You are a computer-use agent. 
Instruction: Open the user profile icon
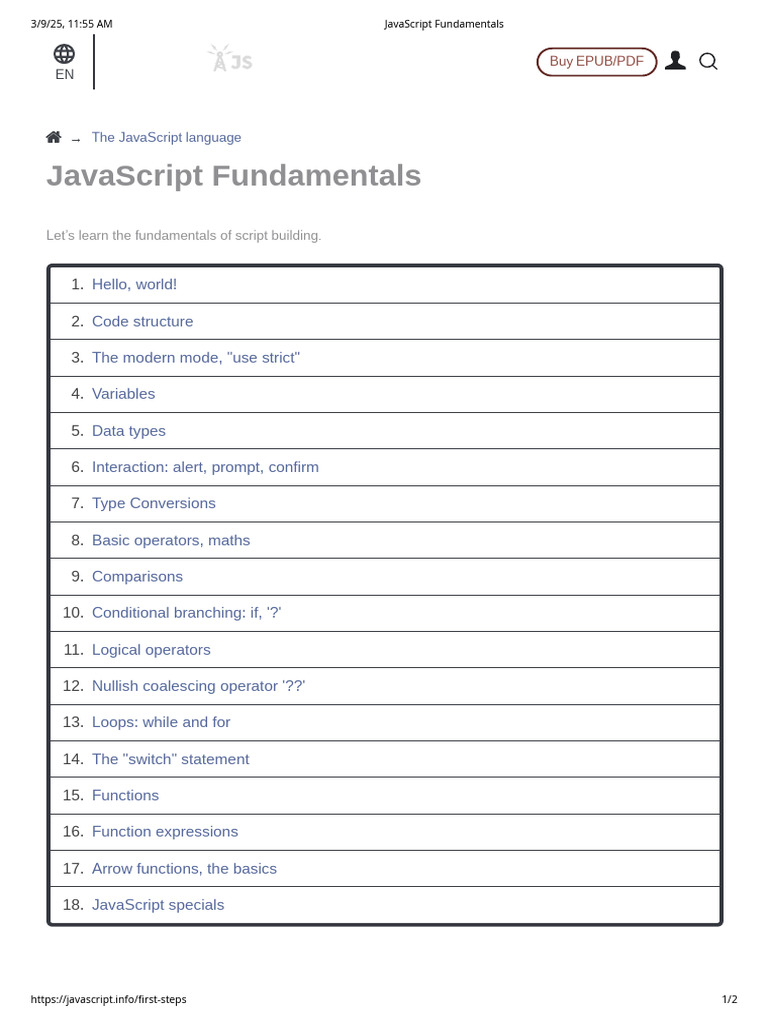click(x=676, y=61)
